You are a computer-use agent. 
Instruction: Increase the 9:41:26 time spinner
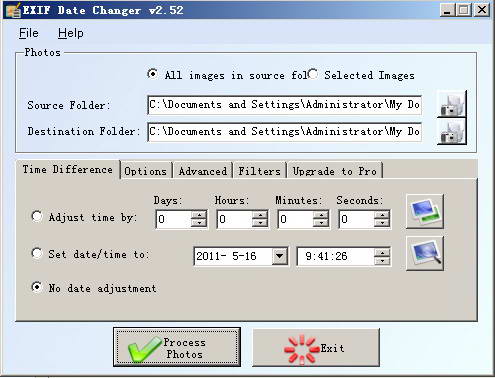382,252
